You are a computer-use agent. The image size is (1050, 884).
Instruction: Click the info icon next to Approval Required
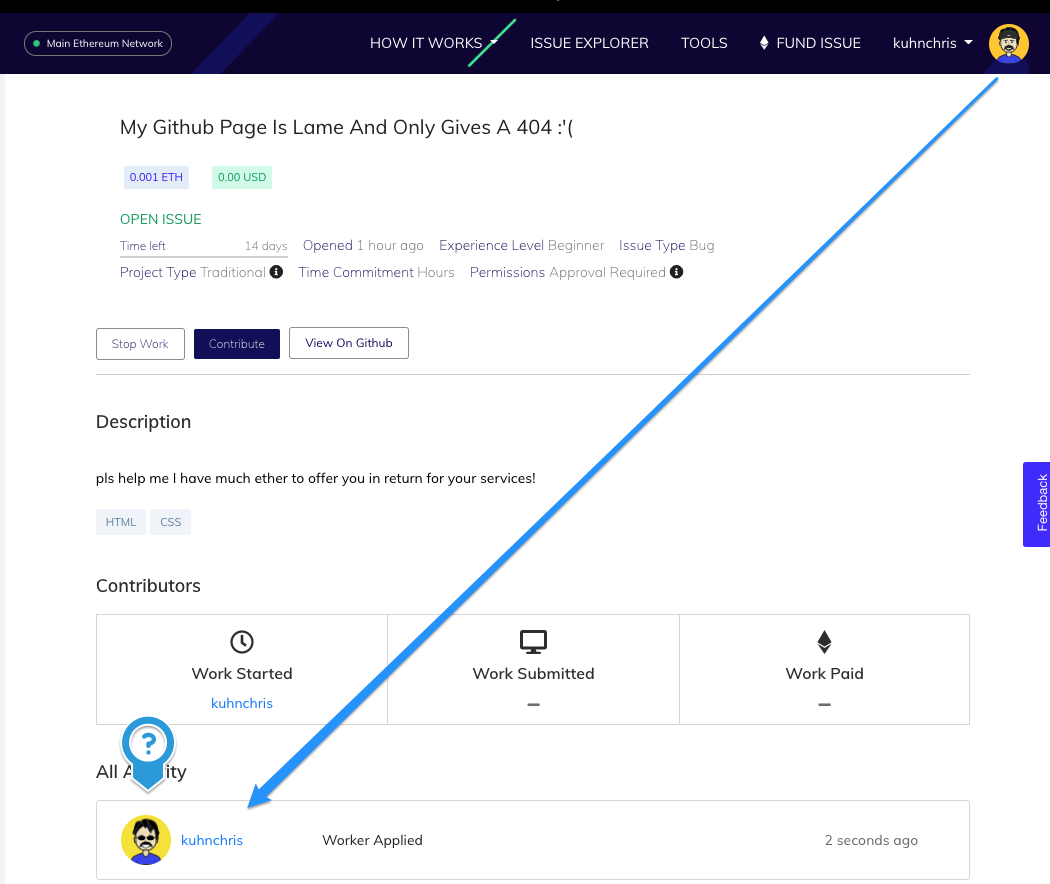pyautogui.click(x=676, y=272)
